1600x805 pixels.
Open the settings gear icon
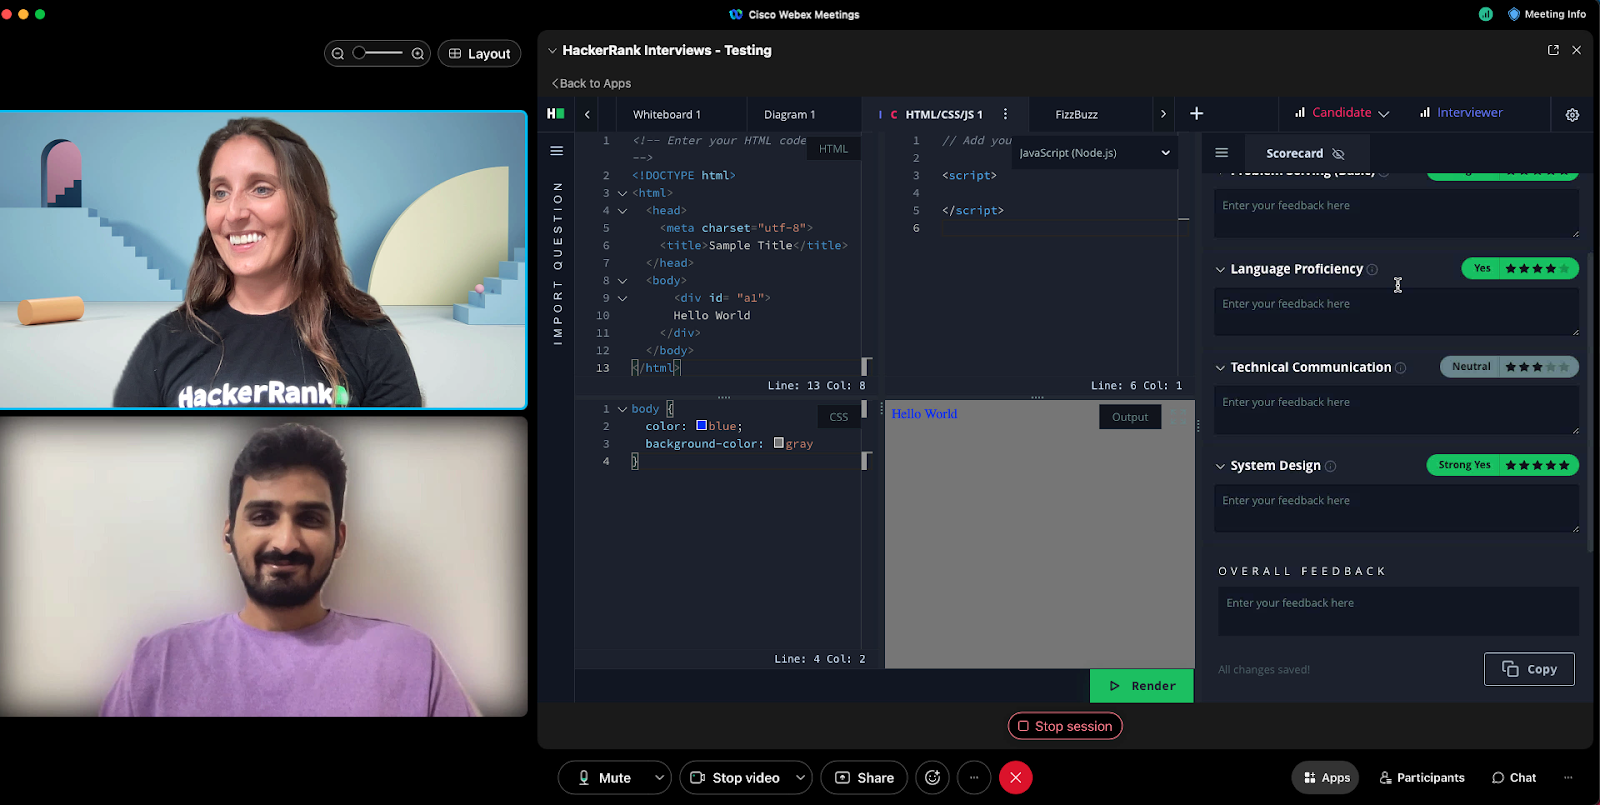(x=1572, y=115)
